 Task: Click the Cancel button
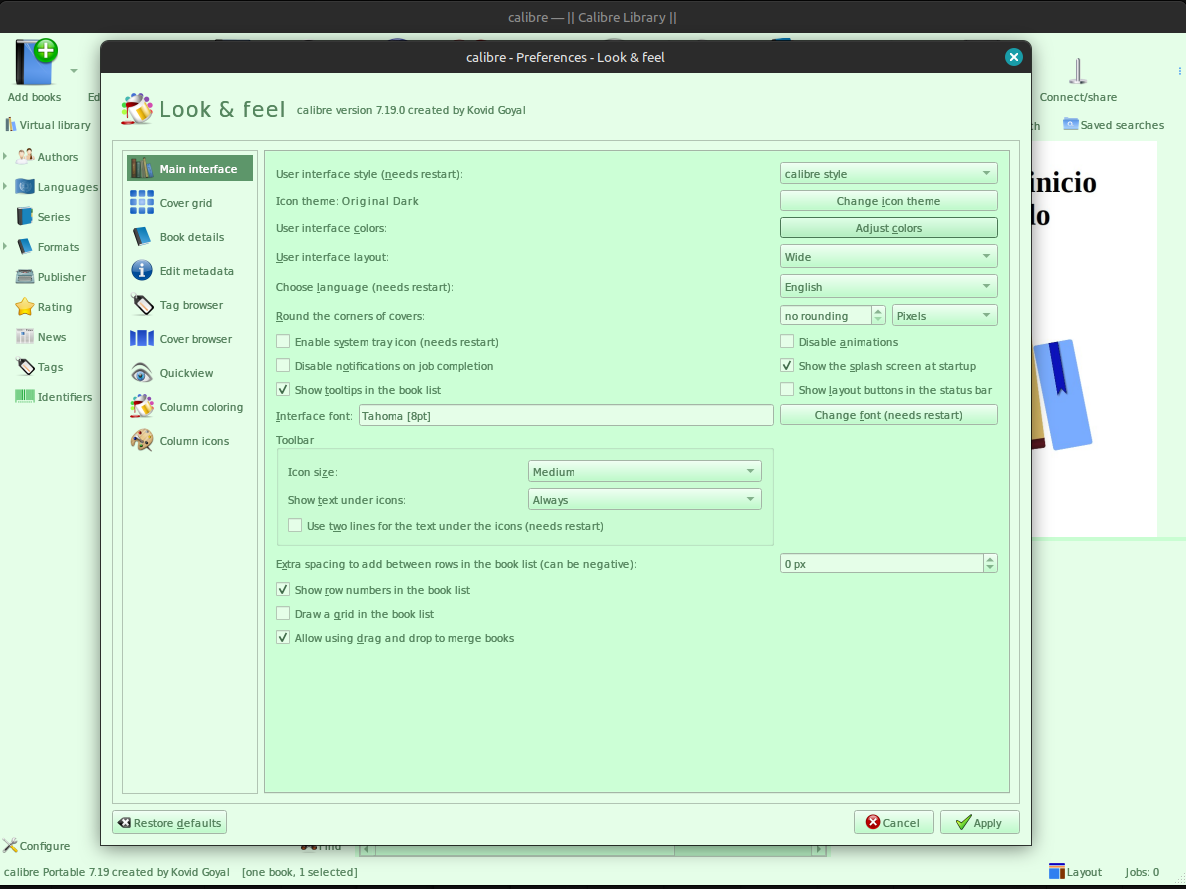click(x=893, y=822)
